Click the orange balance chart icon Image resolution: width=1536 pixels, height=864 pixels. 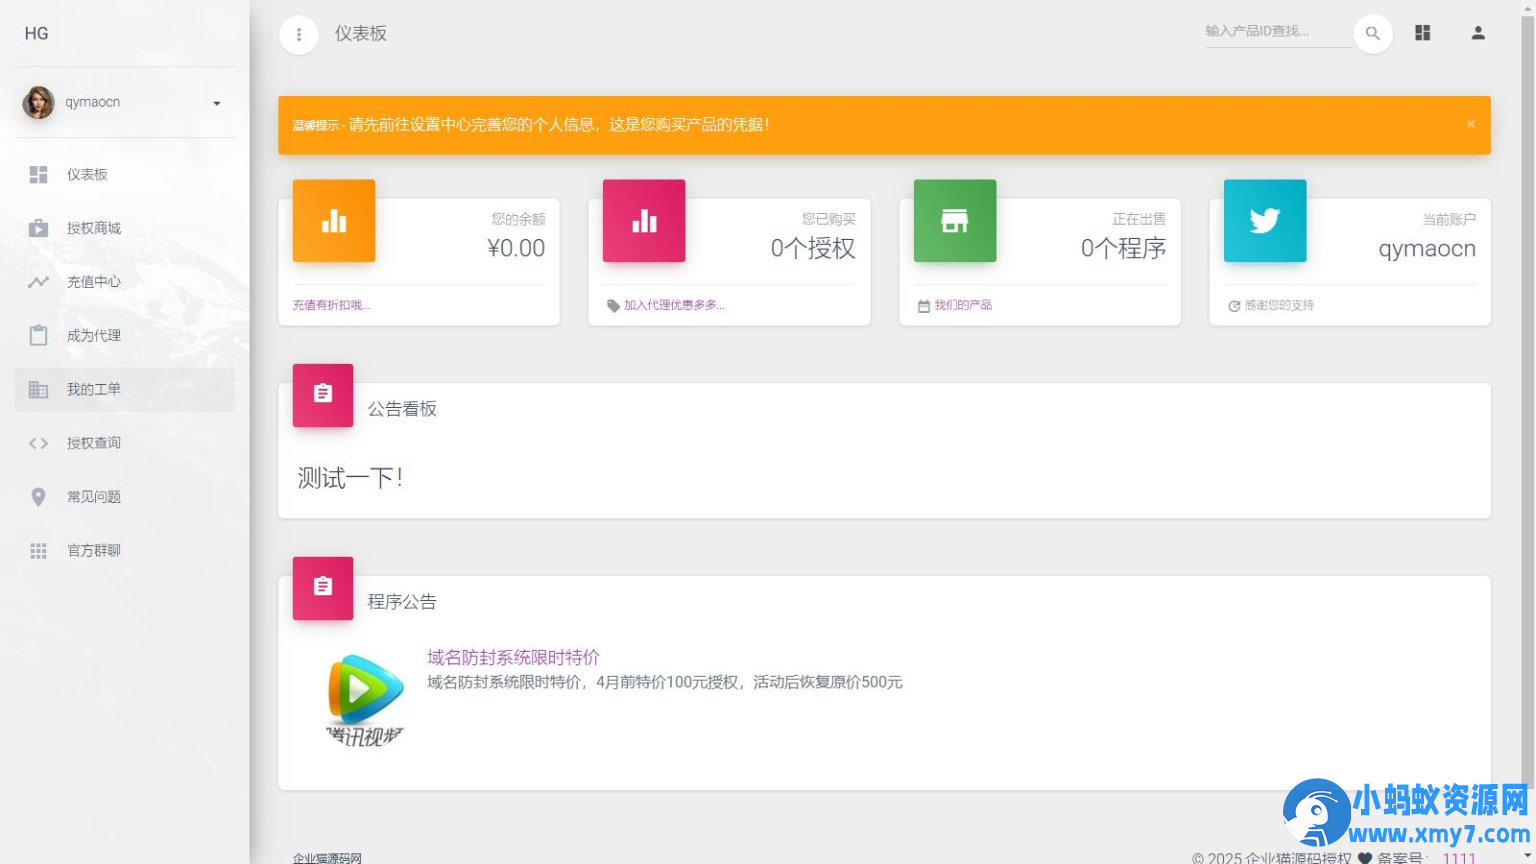pos(334,221)
